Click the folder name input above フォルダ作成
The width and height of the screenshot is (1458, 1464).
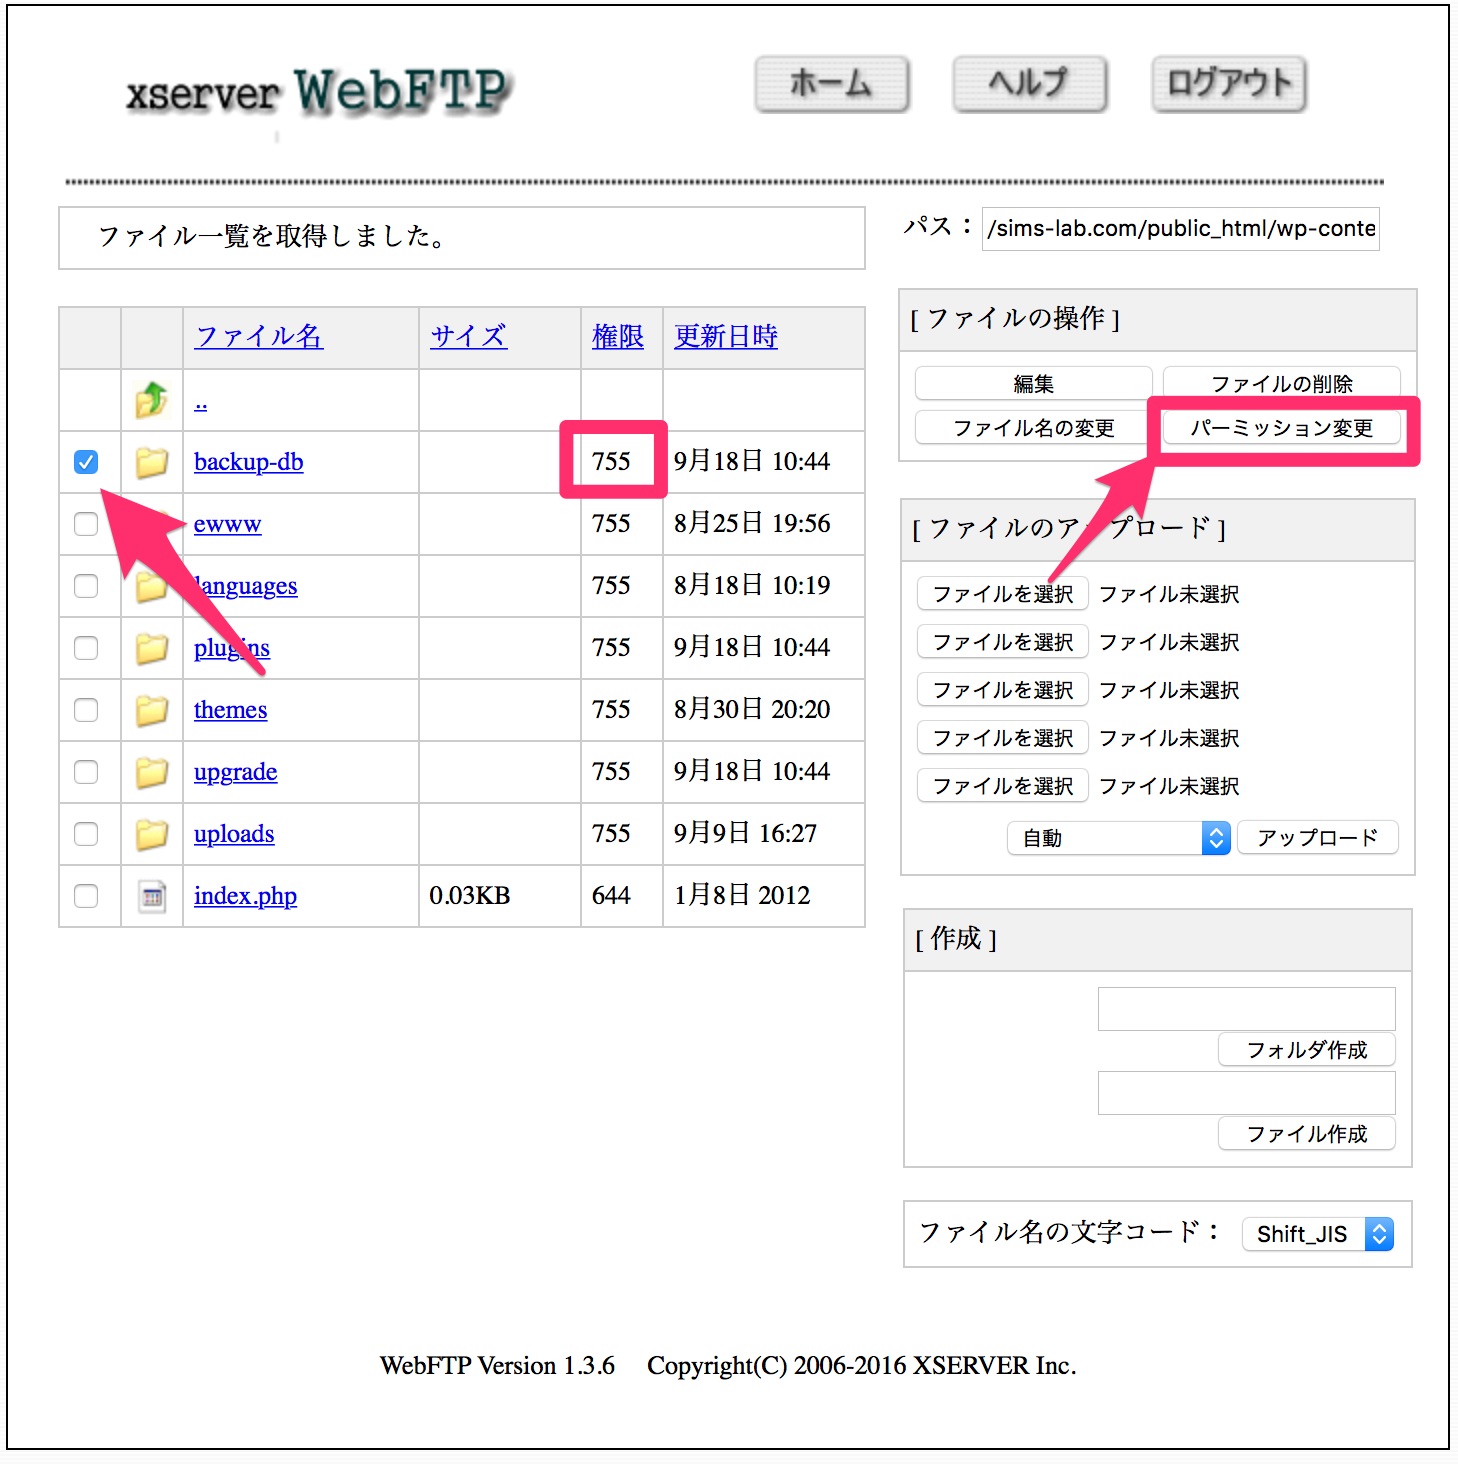point(1247,1009)
